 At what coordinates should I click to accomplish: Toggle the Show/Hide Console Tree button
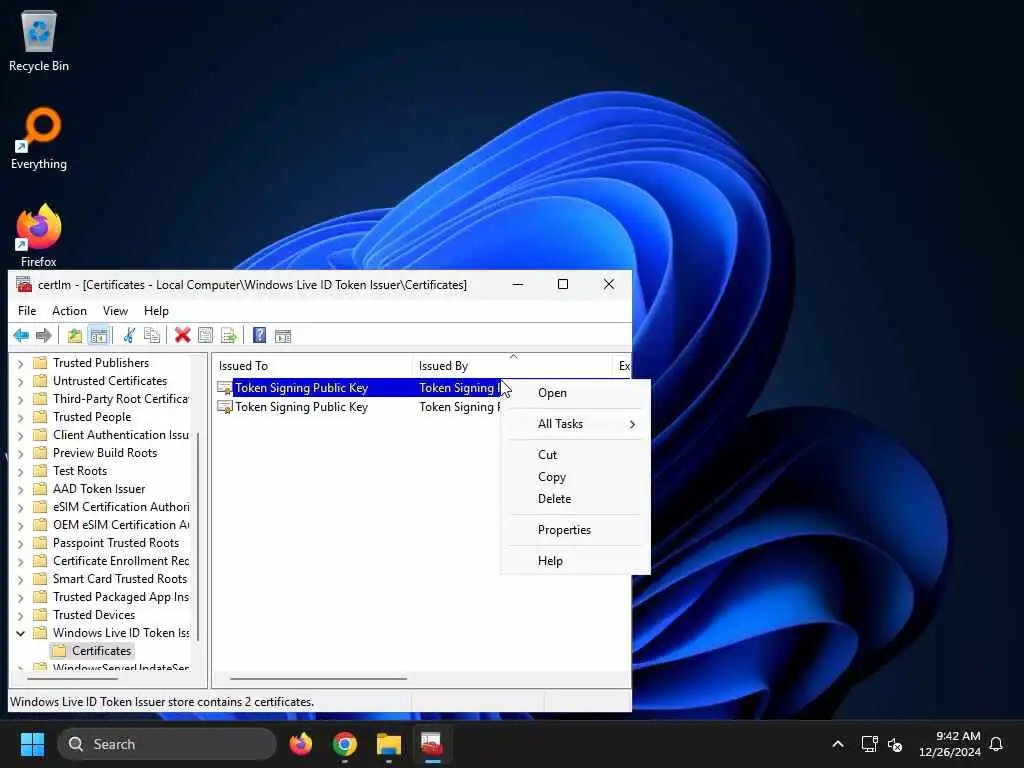click(99, 336)
